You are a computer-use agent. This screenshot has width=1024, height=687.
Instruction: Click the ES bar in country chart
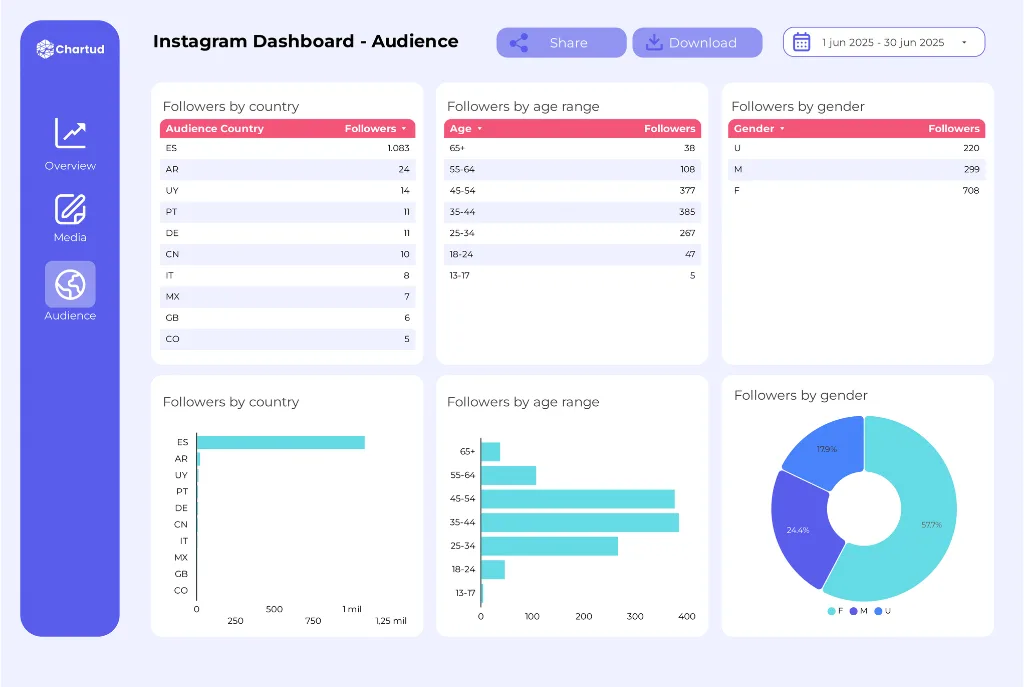click(280, 442)
